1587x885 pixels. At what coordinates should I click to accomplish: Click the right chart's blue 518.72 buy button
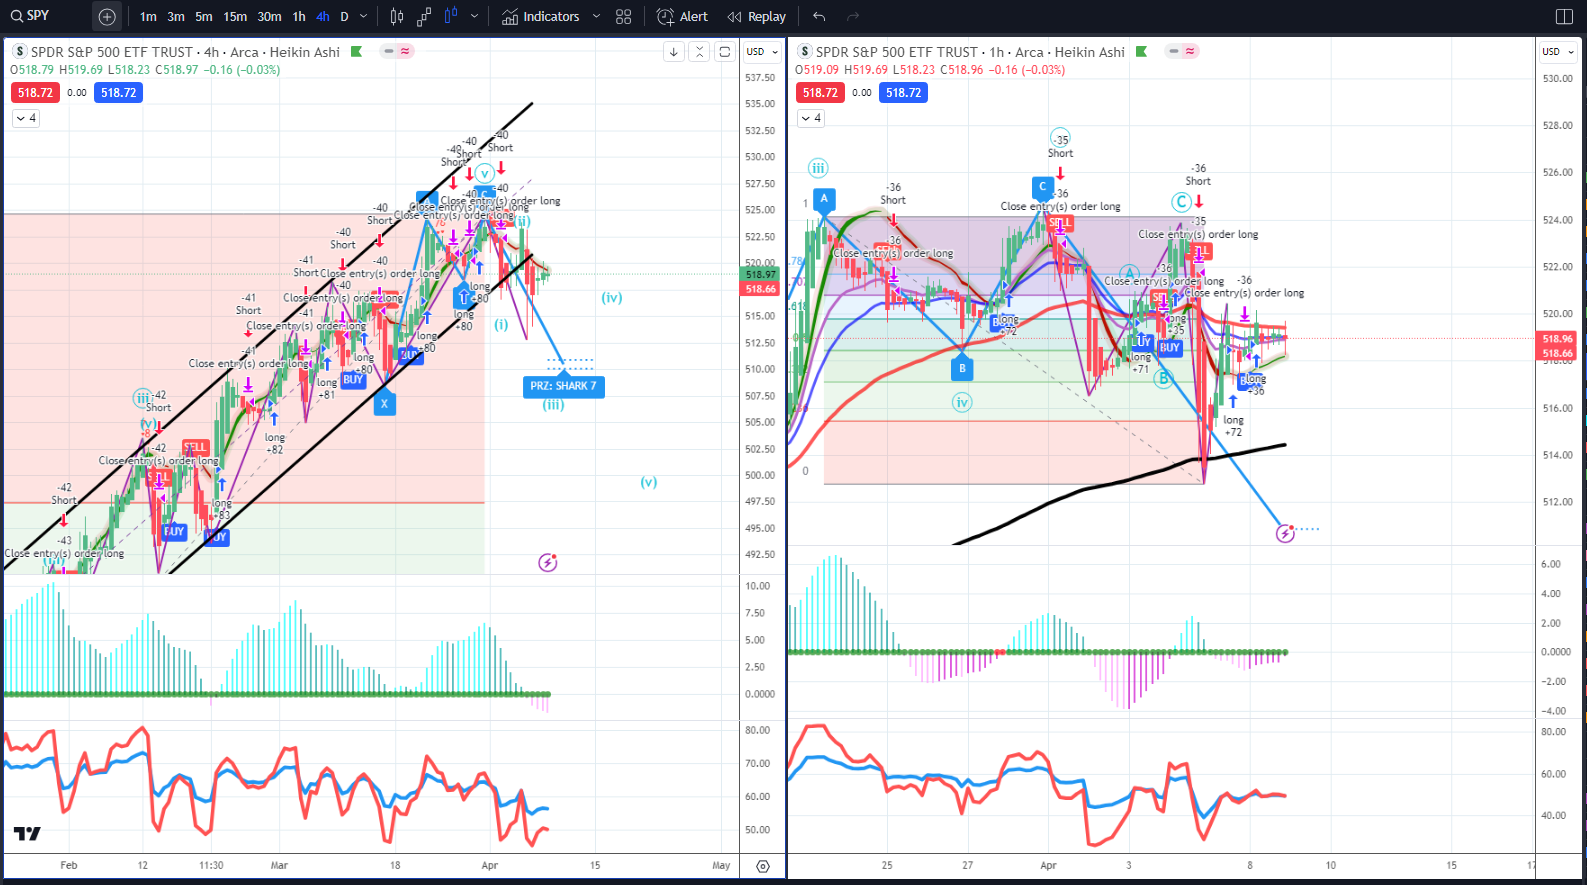903,93
